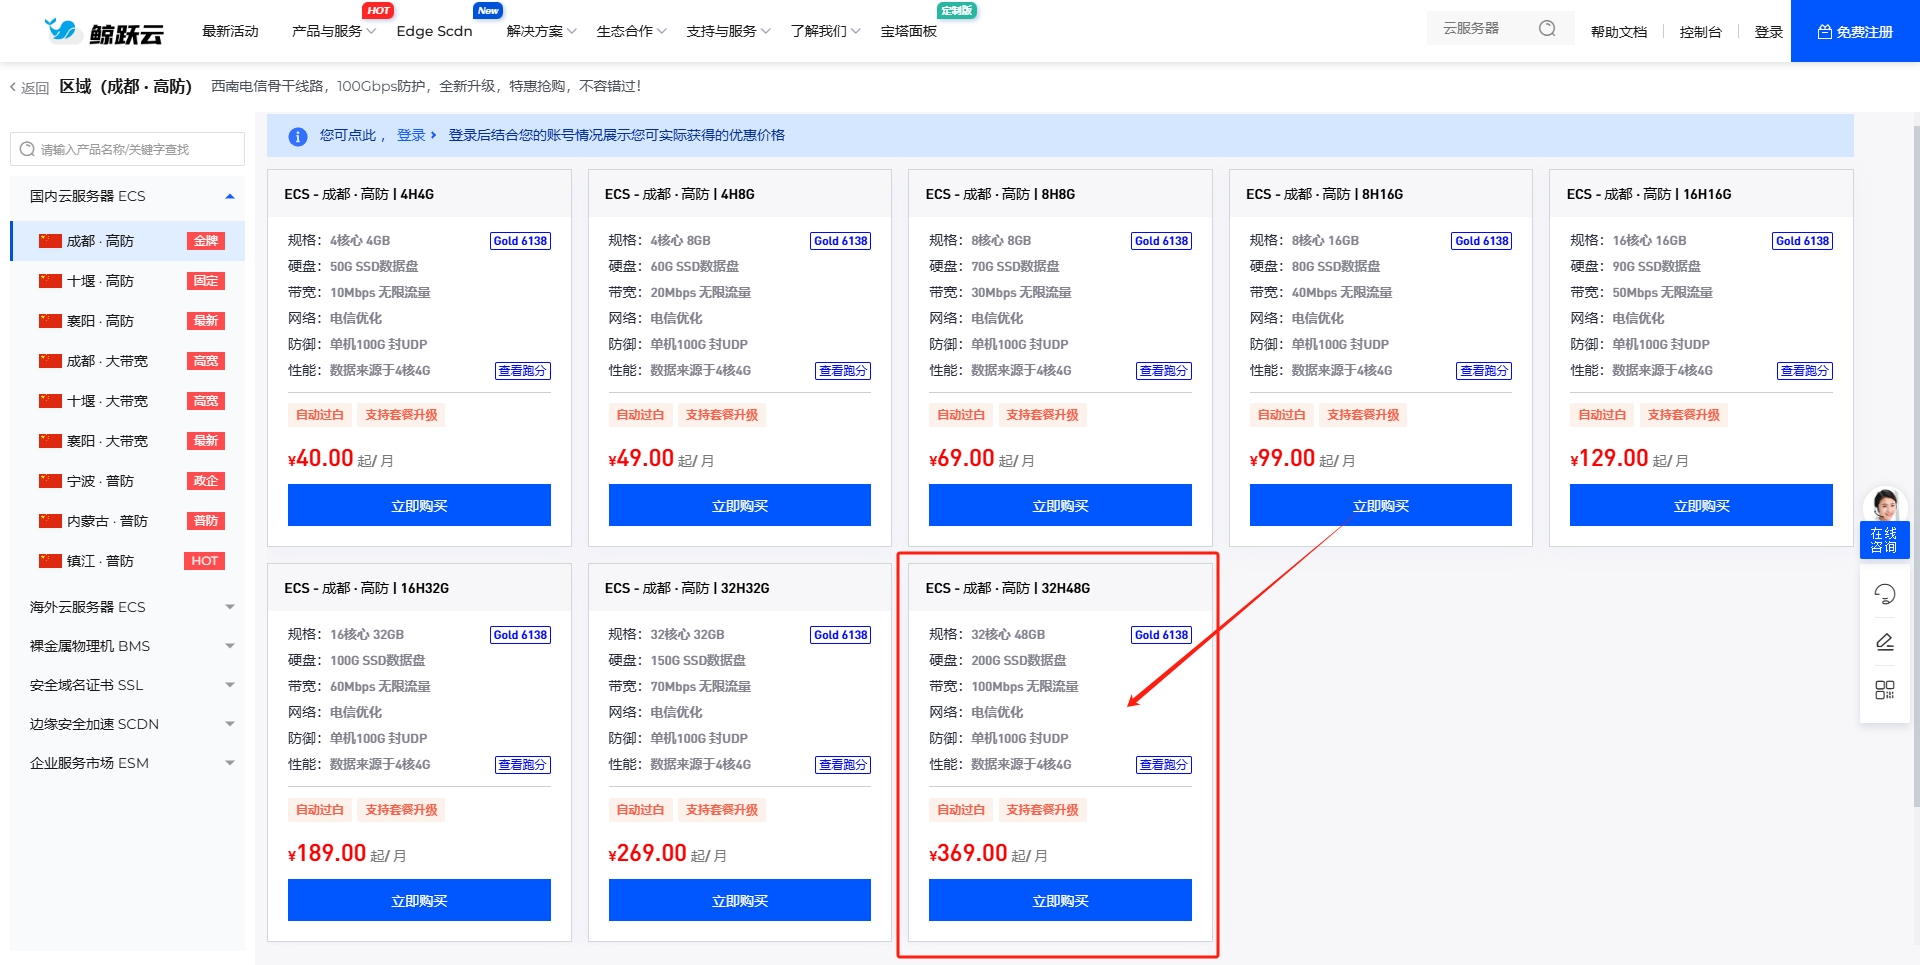This screenshot has width=1920, height=965.
Task: Buy the 8H8G plan with 立即购买
Action: (x=1060, y=505)
